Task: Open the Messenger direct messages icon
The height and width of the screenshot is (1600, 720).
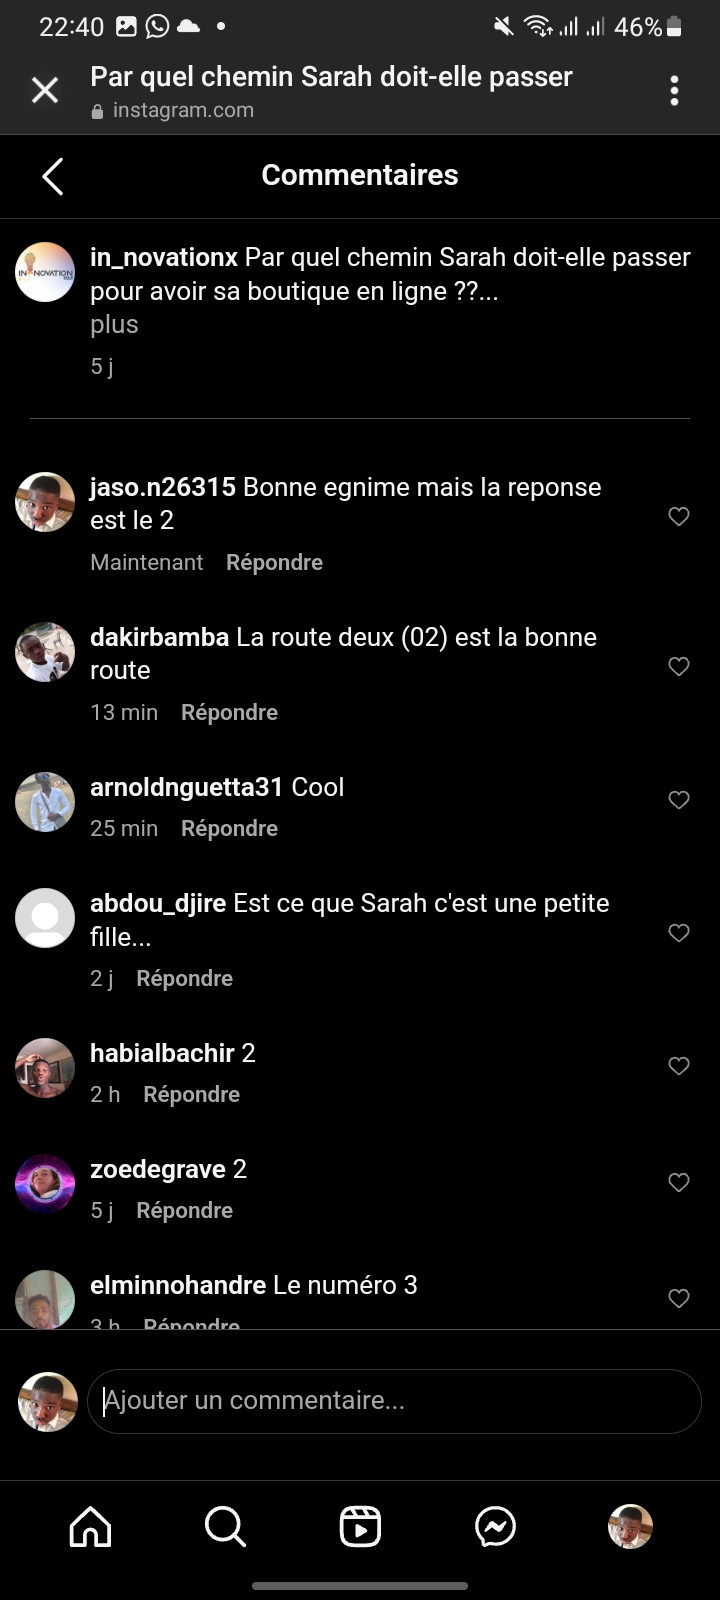Action: pos(495,1527)
